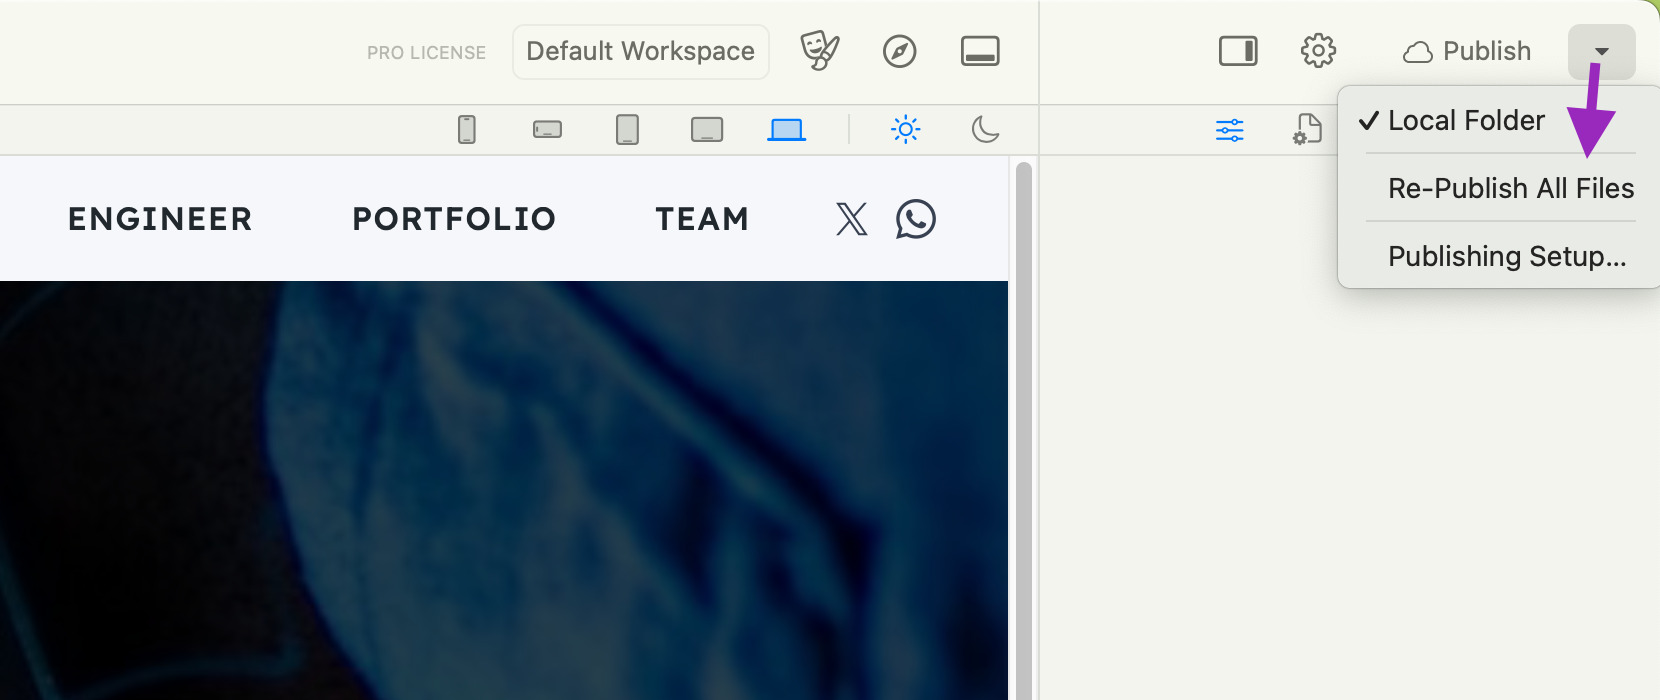This screenshot has height=700, width=1660.
Task: Switch to dark mode moon icon
Action: click(985, 129)
